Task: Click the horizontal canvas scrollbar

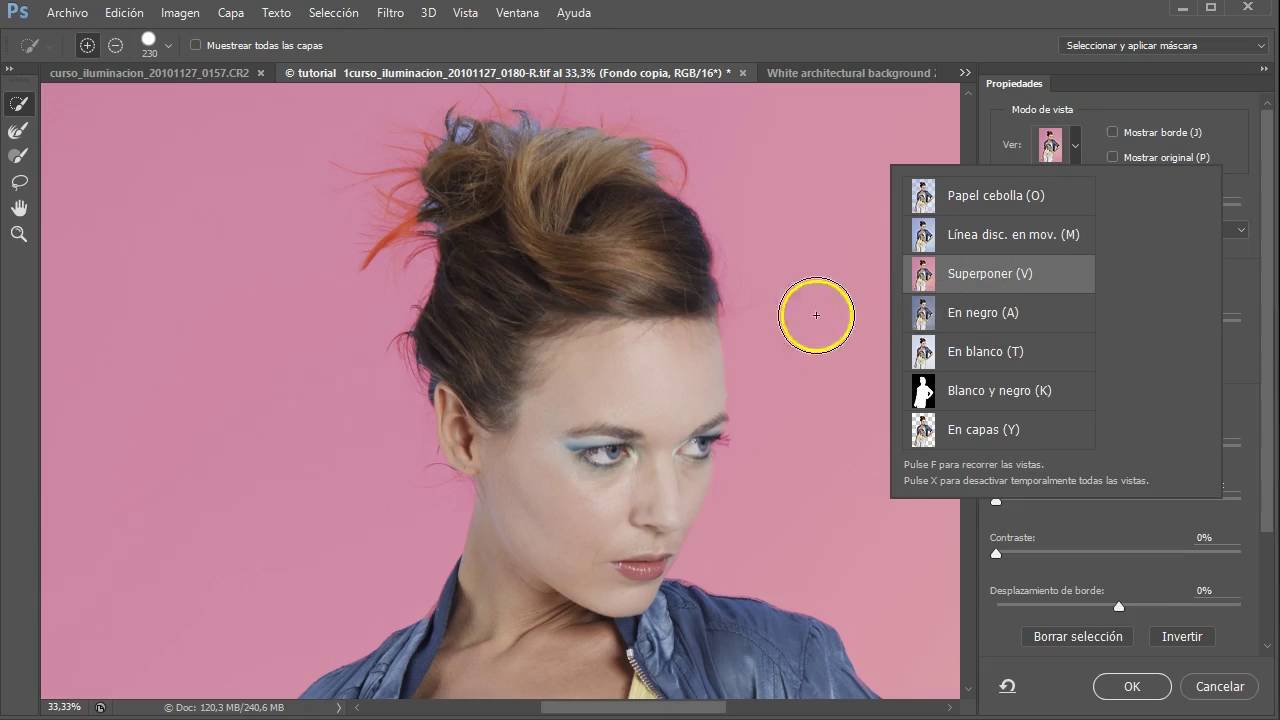Action: pyautogui.click(x=633, y=707)
